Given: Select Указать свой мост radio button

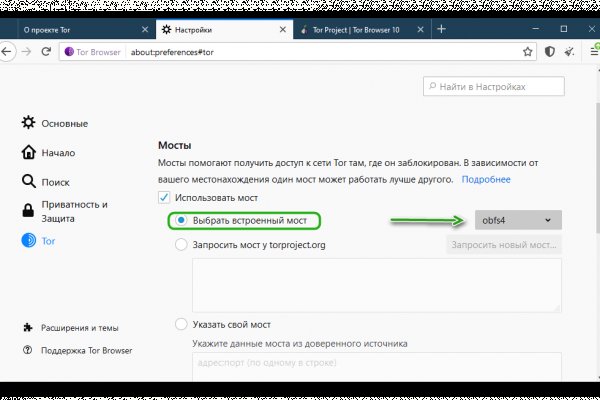Looking at the screenshot, I should coord(181,324).
